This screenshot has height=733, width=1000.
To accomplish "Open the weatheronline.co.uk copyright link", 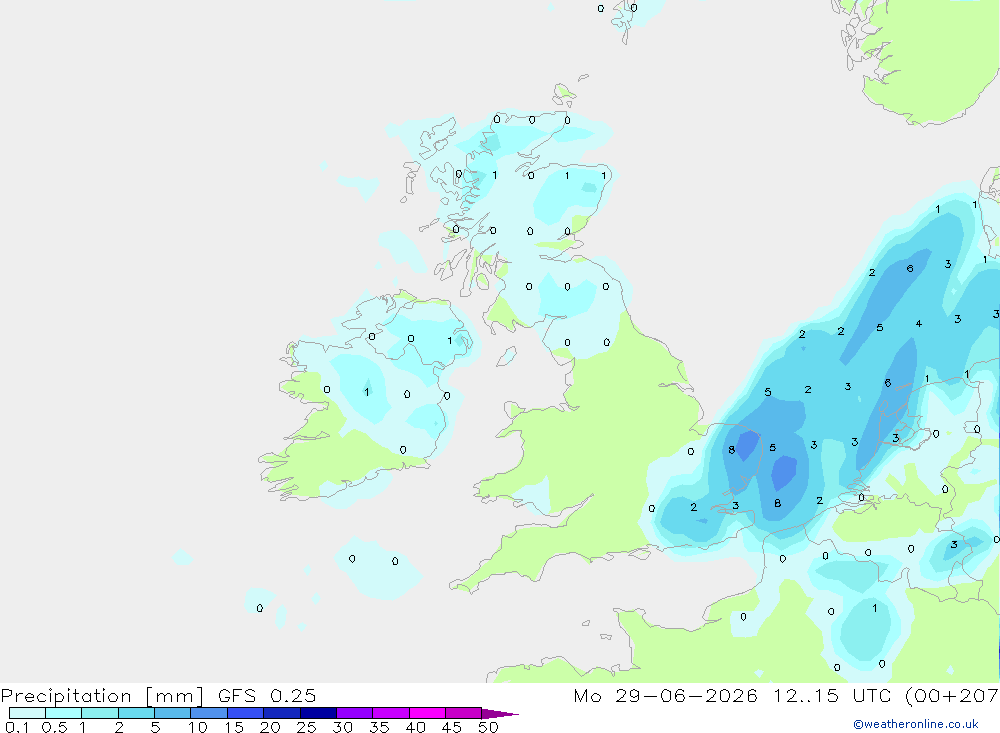I will coord(916,724).
